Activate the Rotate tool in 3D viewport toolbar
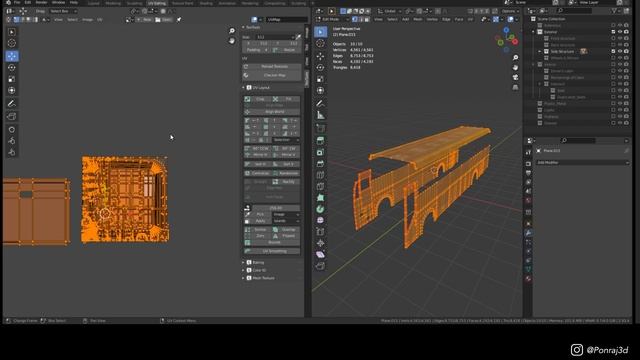Viewport: 640px width, 360px height. coord(320,67)
